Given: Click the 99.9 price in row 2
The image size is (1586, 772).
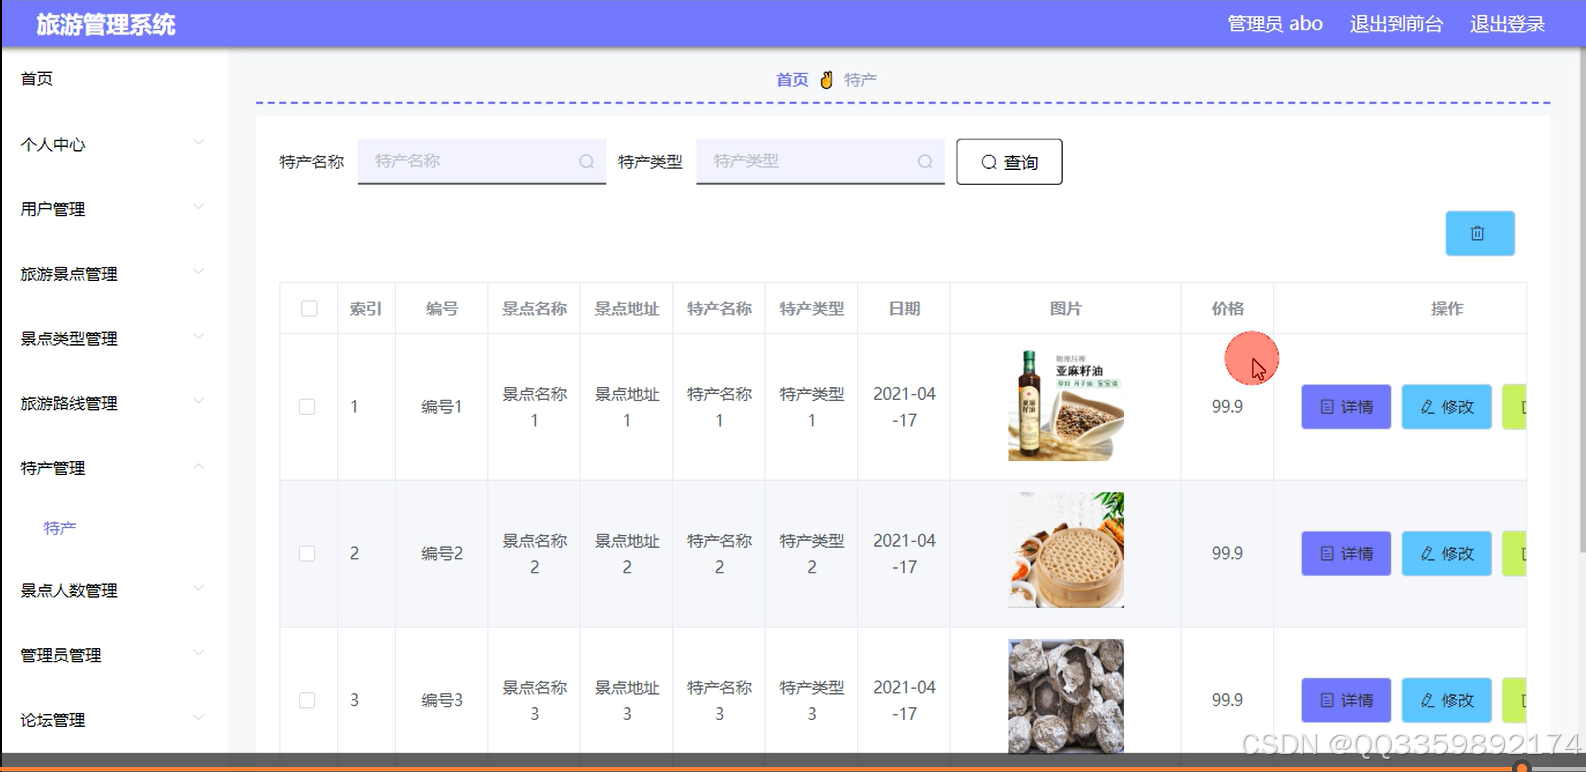Looking at the screenshot, I should pyautogui.click(x=1227, y=553).
